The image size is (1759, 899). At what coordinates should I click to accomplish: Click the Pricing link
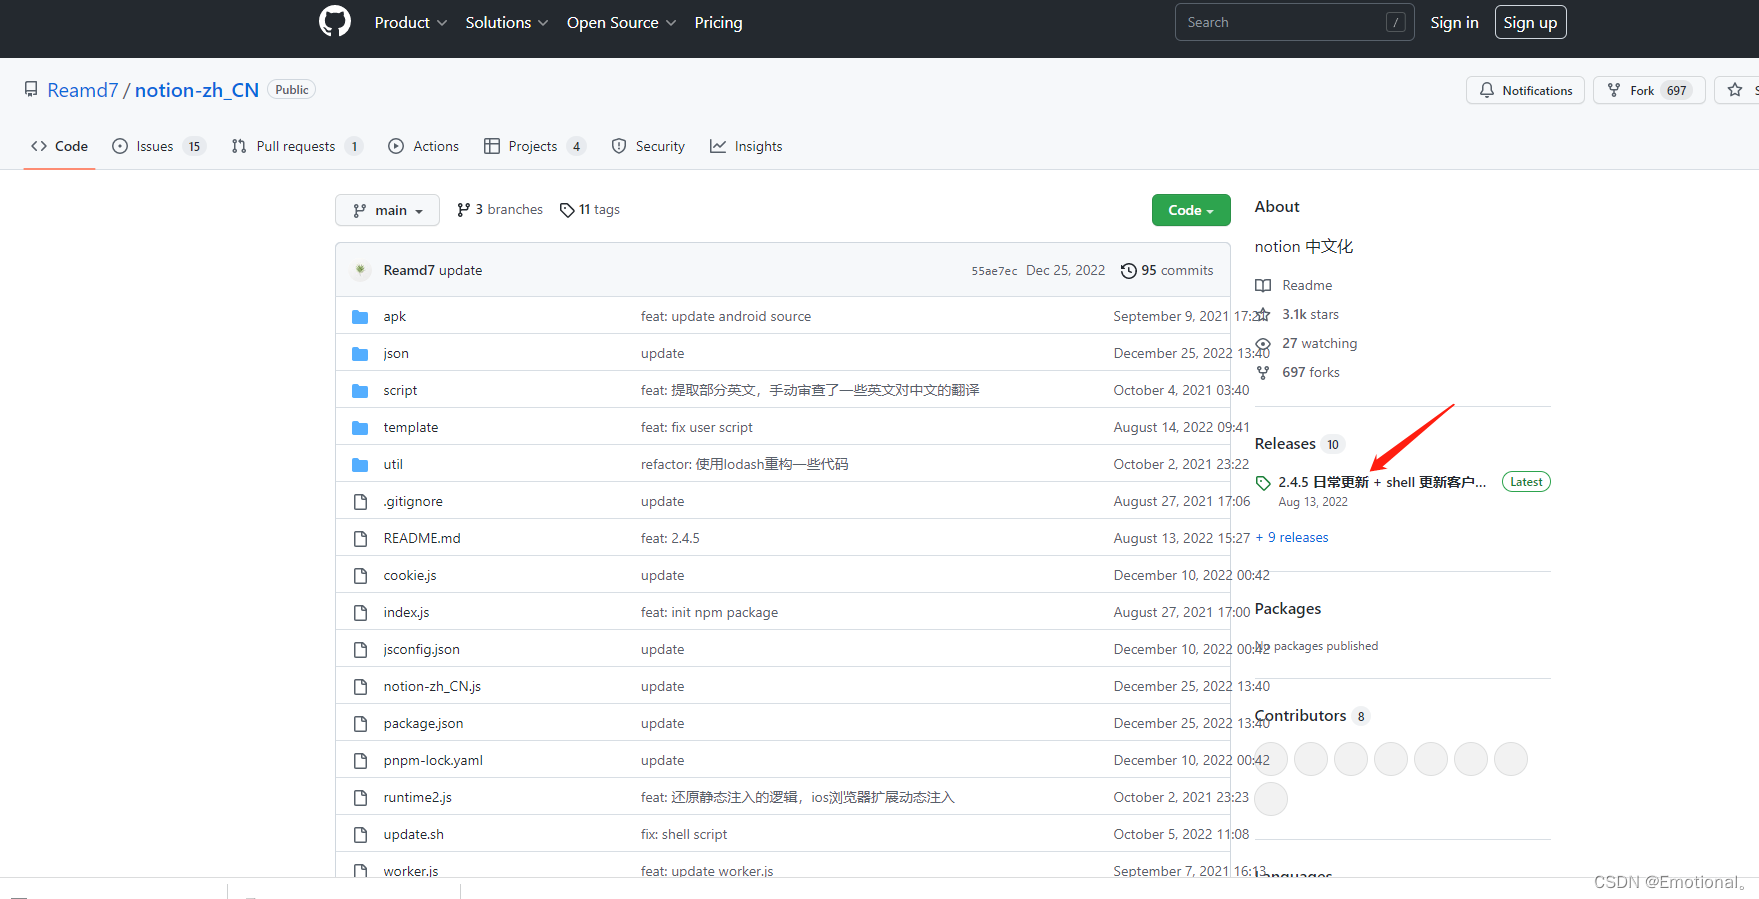pos(719,22)
